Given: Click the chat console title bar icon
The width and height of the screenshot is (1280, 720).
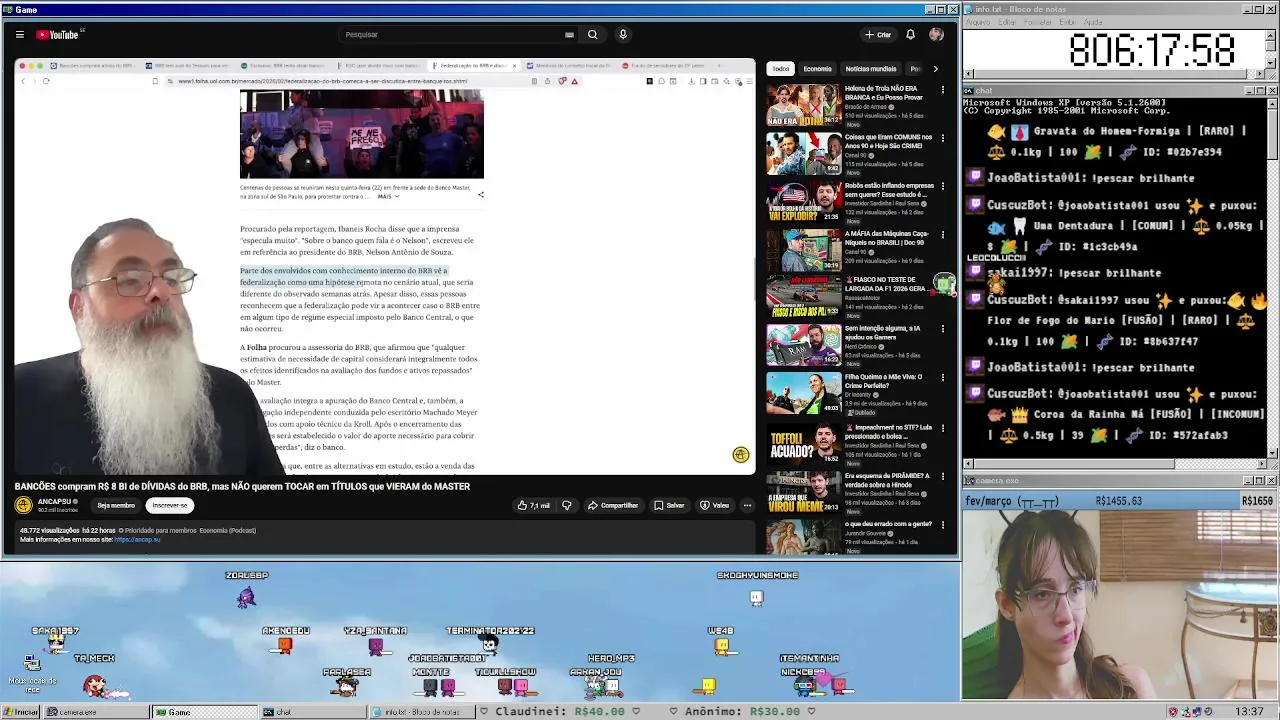Looking at the screenshot, I should 970,91.
